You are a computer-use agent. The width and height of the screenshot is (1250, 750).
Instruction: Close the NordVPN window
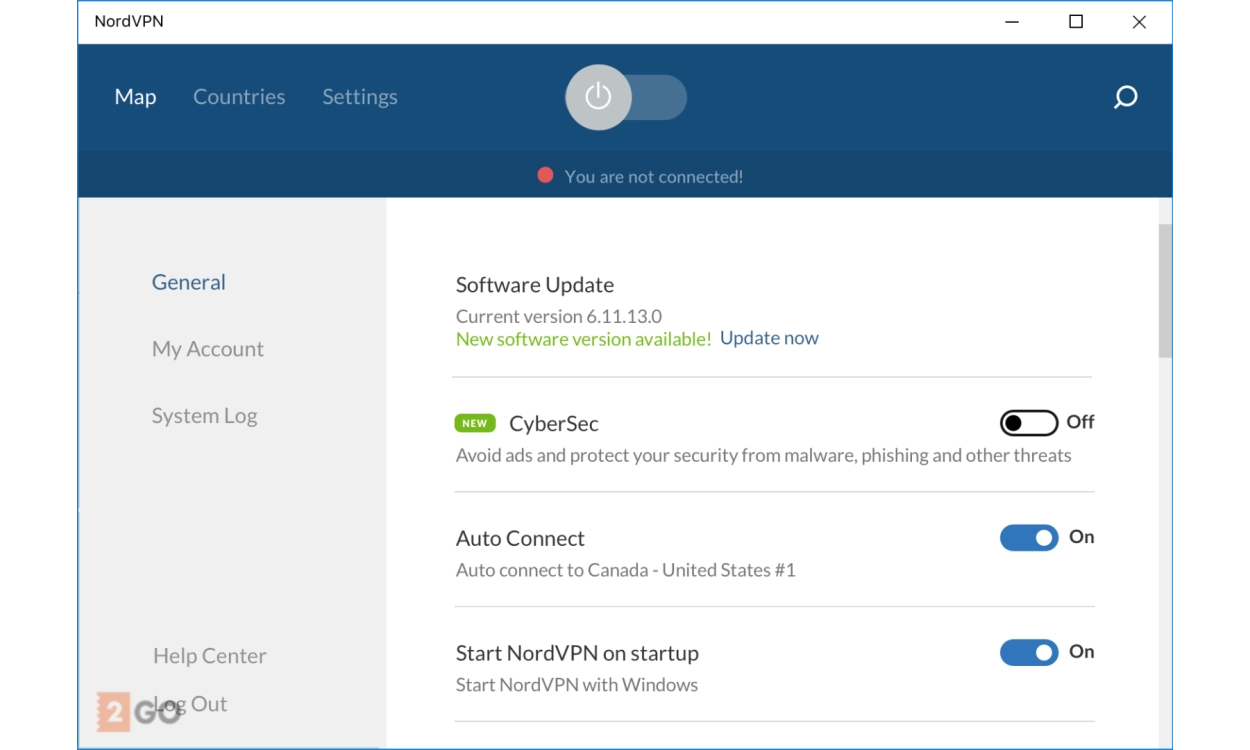click(1139, 22)
